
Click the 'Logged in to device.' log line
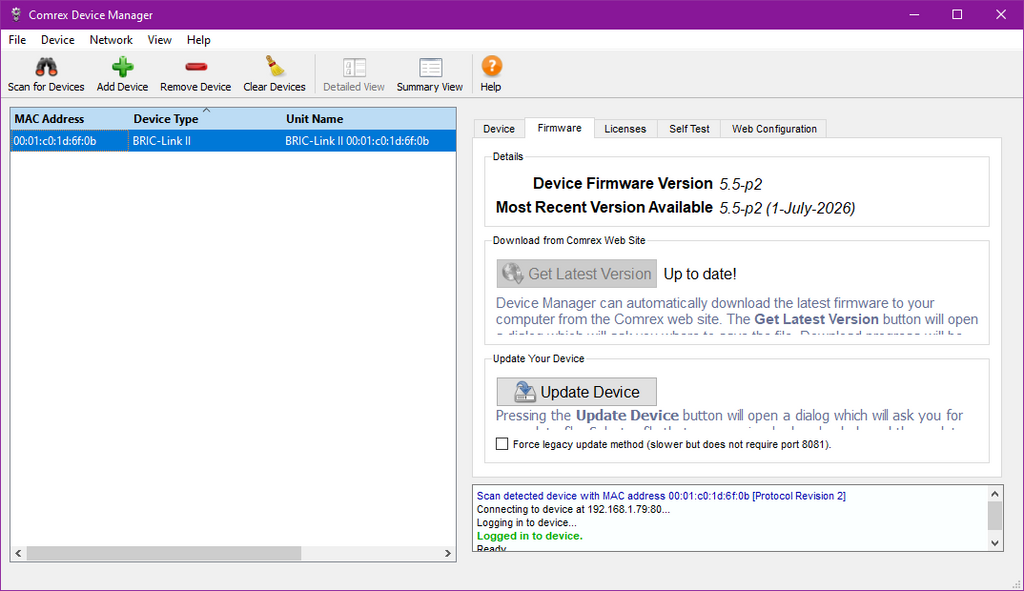[530, 535]
